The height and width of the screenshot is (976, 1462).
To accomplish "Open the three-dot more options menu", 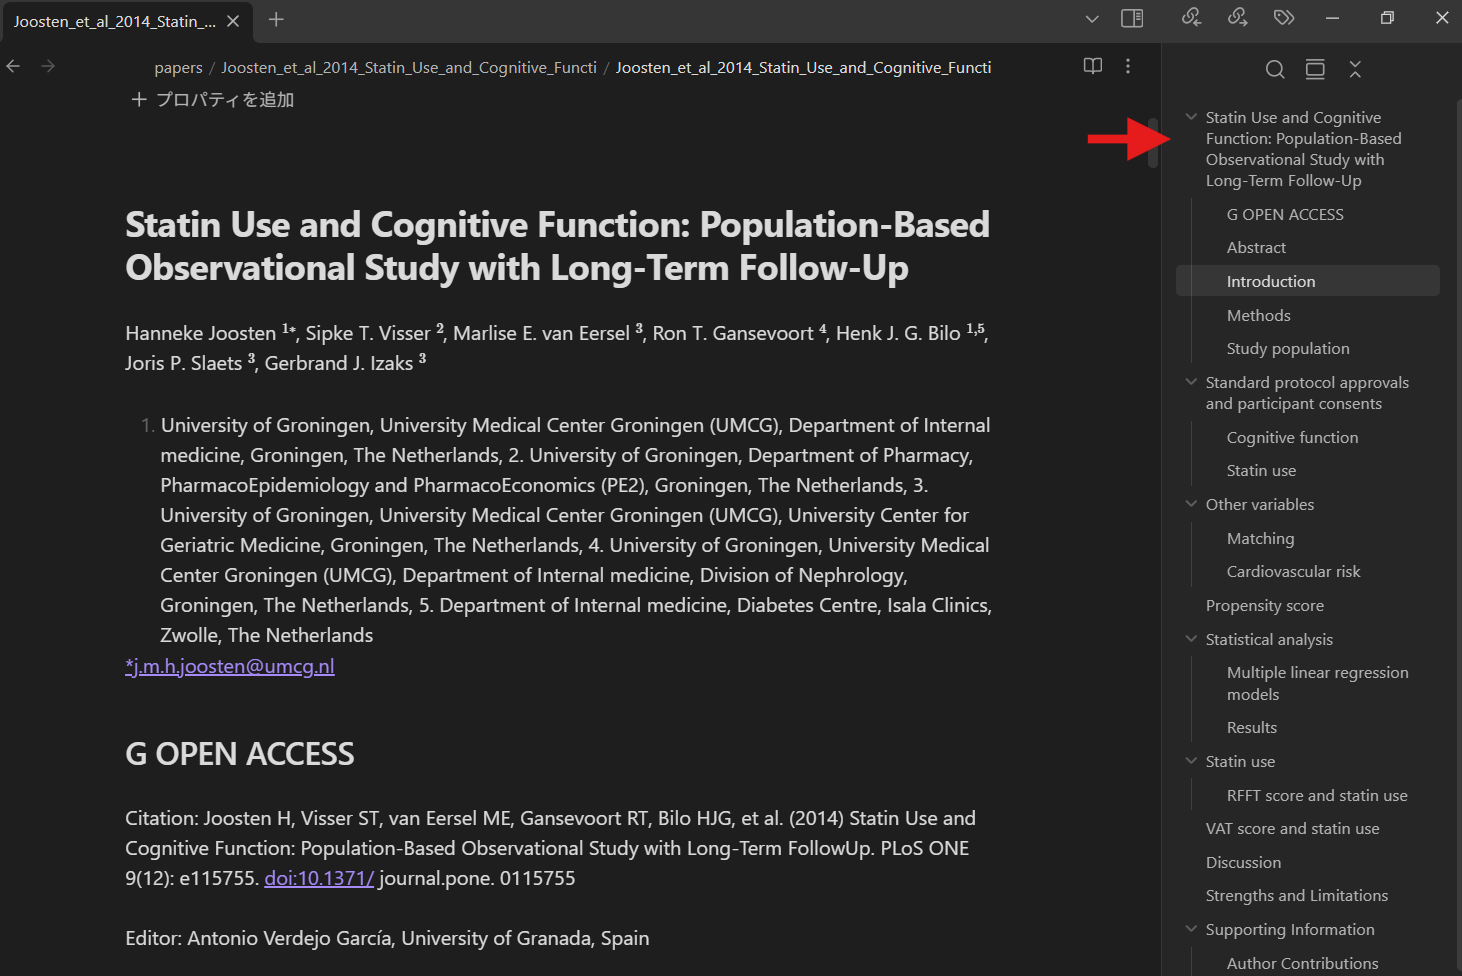I will [x=1128, y=66].
